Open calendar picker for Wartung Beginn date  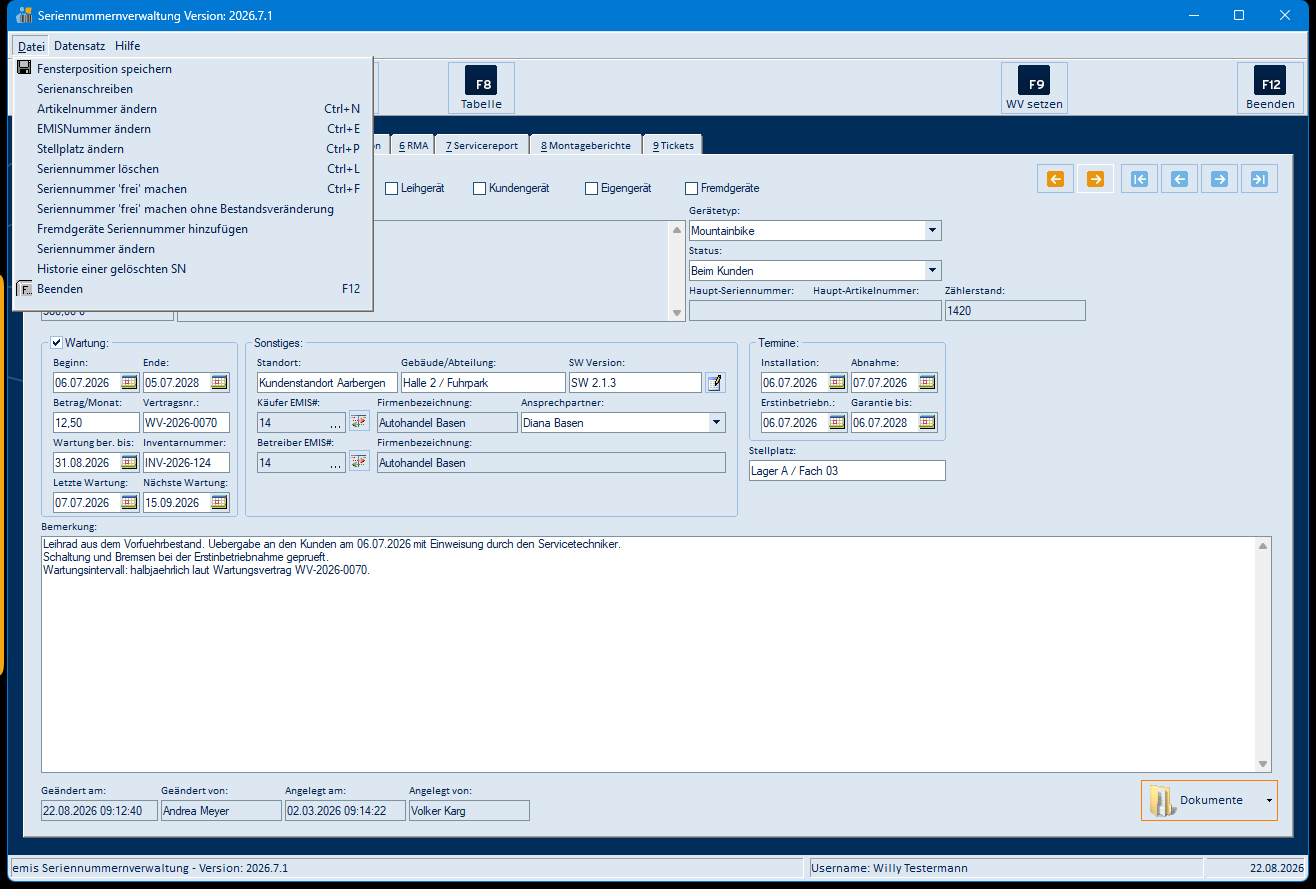[x=129, y=382]
